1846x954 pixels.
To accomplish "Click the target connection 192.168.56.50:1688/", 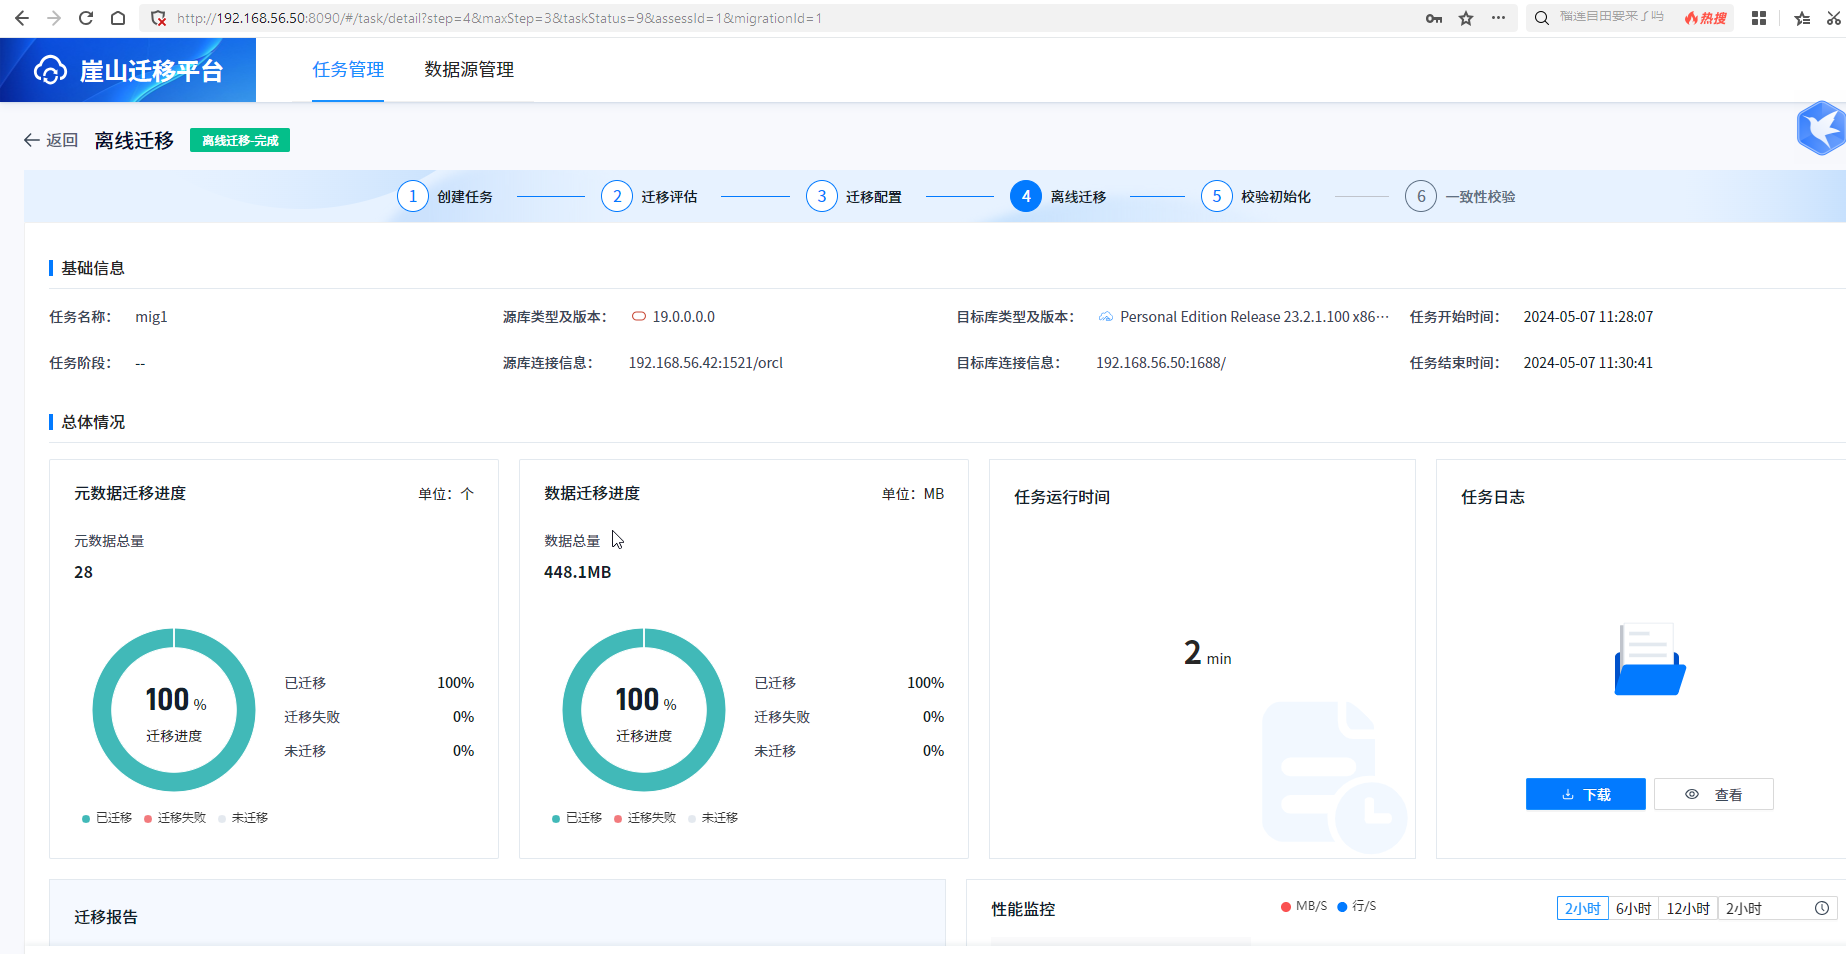I will pos(1161,363).
